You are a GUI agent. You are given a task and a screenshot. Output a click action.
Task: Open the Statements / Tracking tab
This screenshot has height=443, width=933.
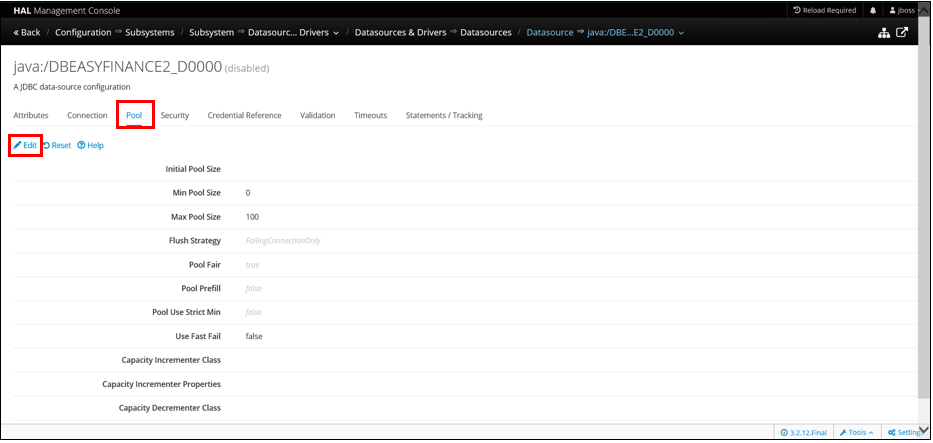coord(444,115)
